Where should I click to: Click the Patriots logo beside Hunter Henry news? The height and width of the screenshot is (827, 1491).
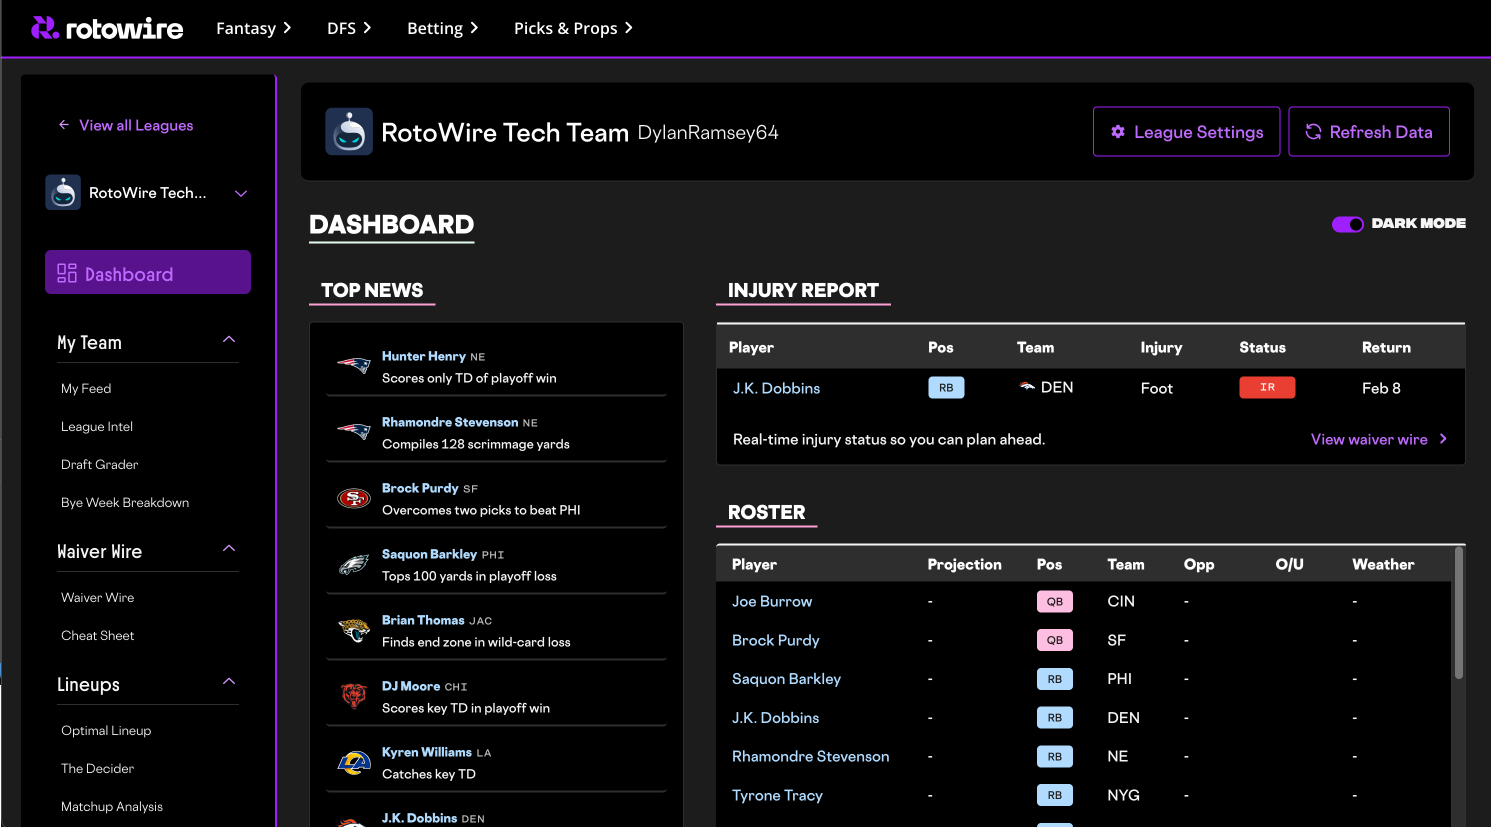tap(354, 366)
